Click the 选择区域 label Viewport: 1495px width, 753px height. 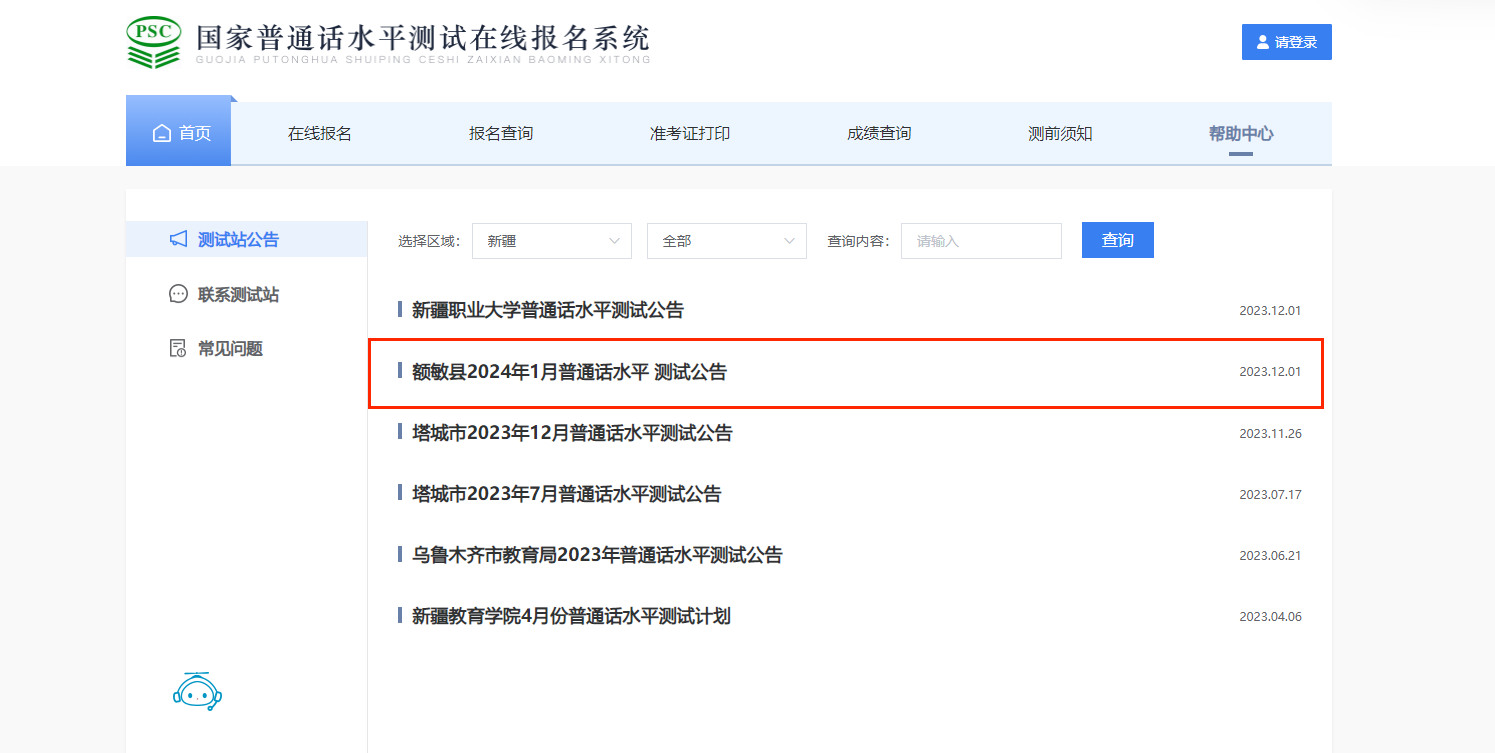coord(429,241)
